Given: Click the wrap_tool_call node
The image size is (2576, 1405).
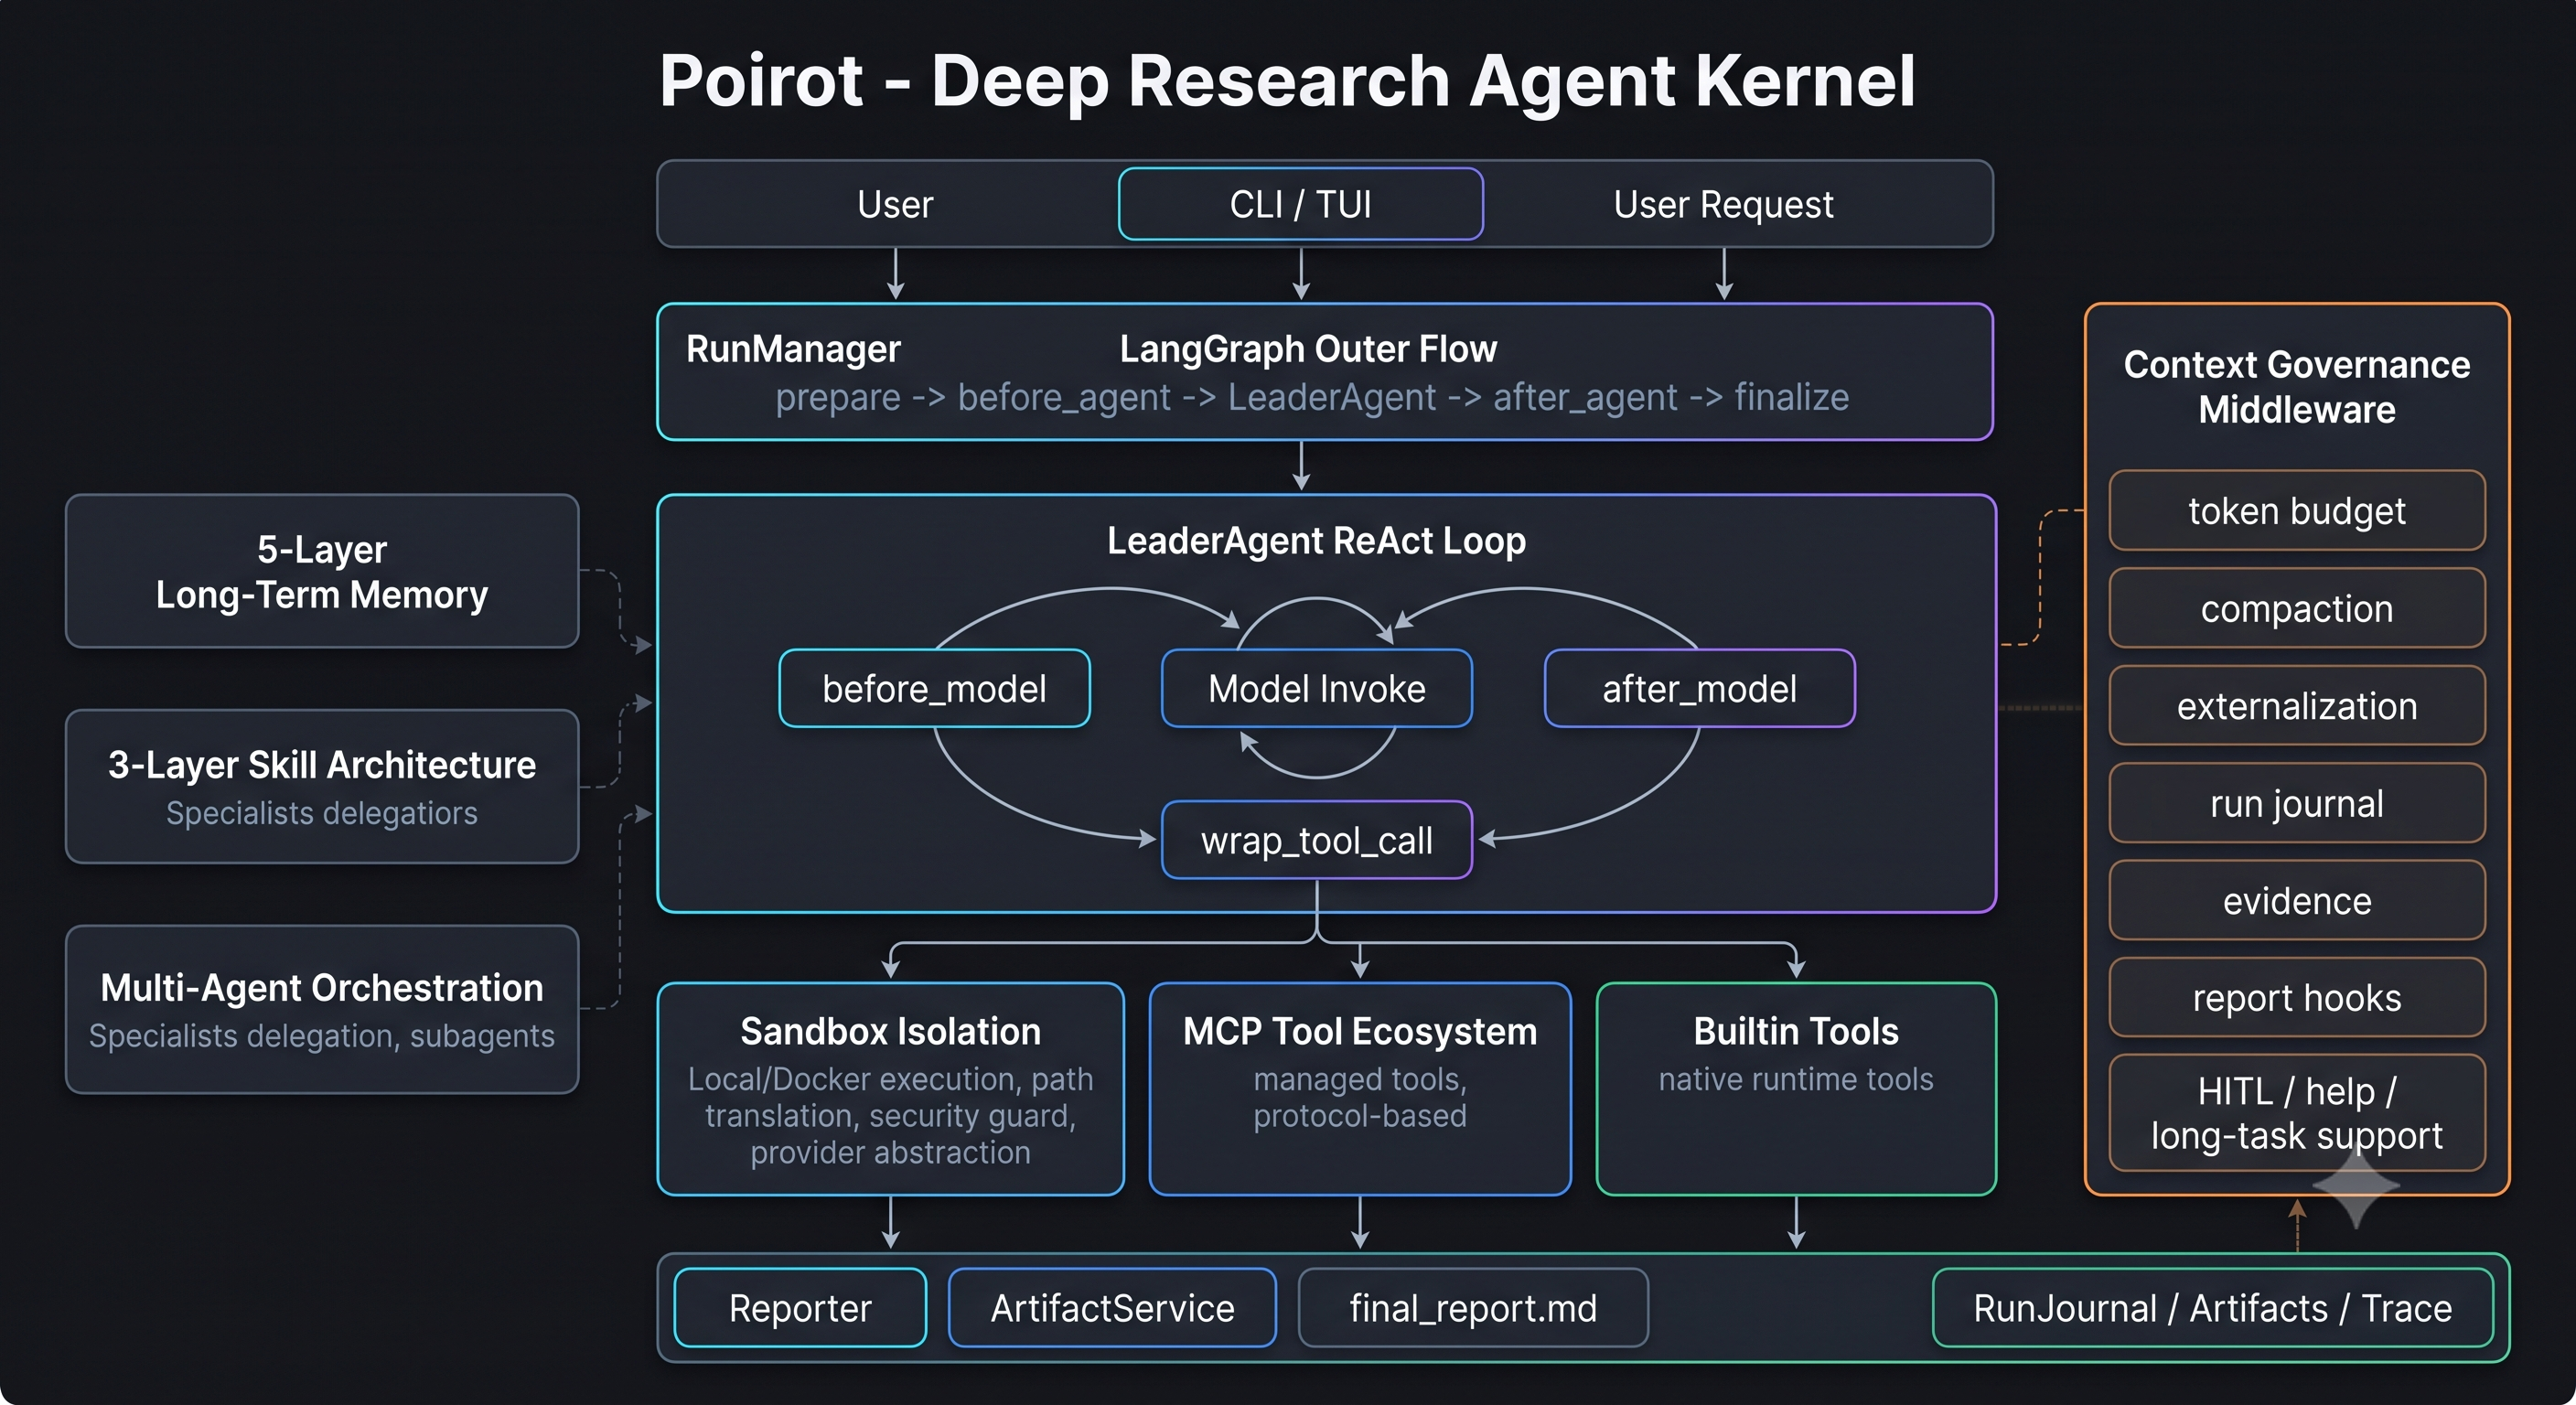Looking at the screenshot, I should (1316, 840).
